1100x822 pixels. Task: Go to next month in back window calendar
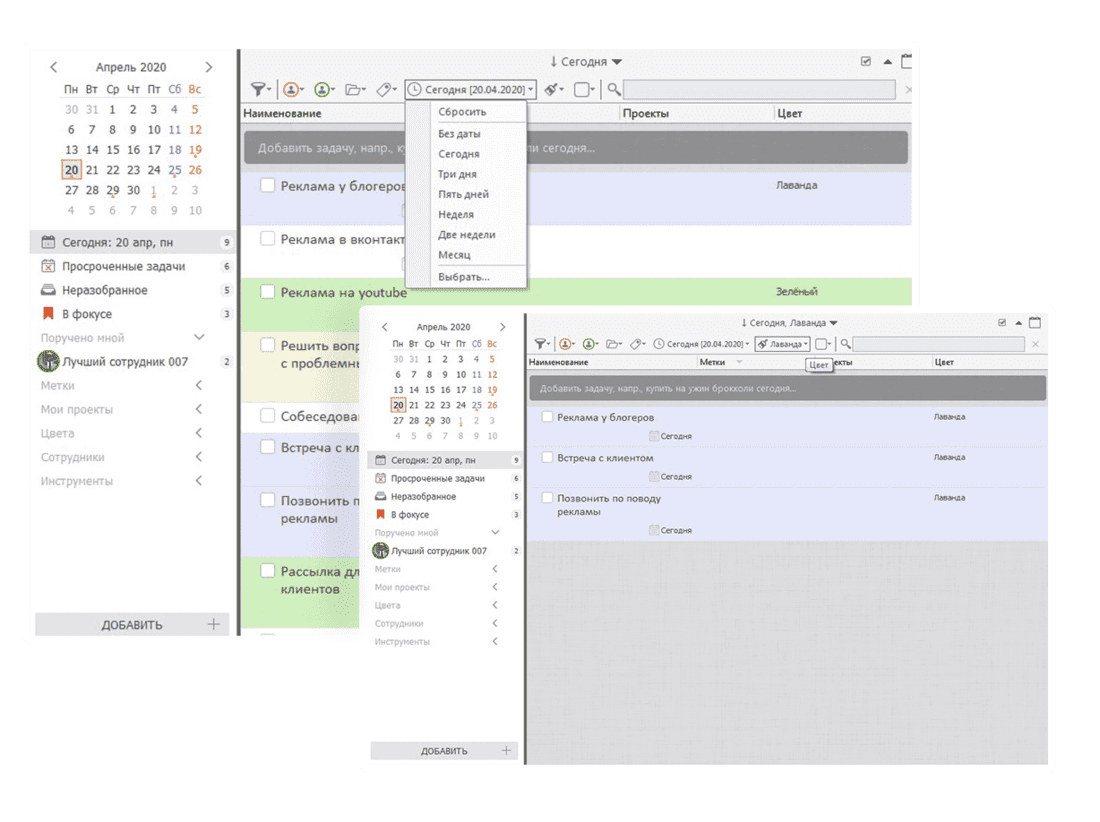coord(208,67)
